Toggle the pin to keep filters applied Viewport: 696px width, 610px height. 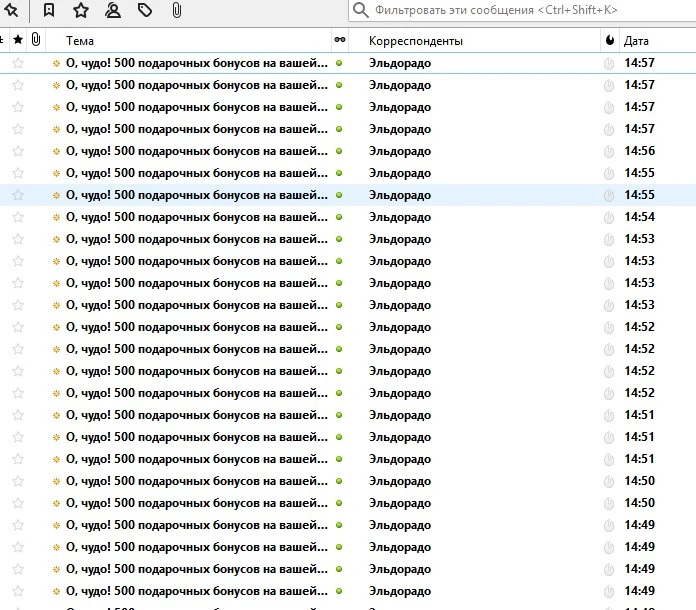coord(11,10)
